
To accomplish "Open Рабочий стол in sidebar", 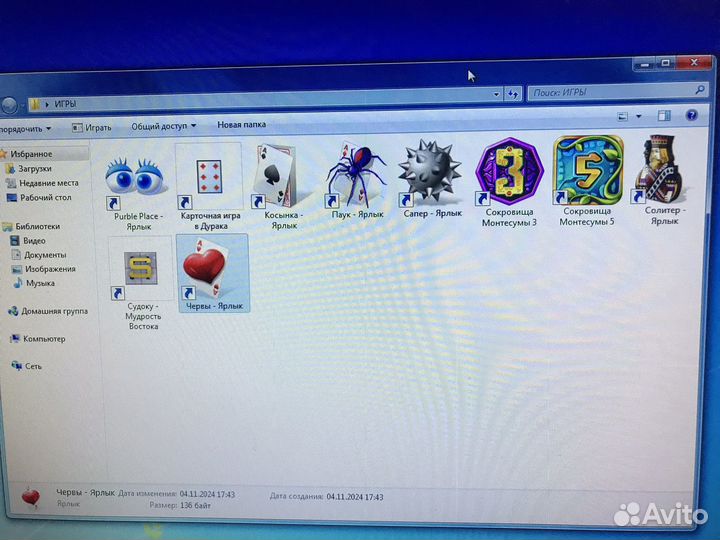I will (44, 197).
